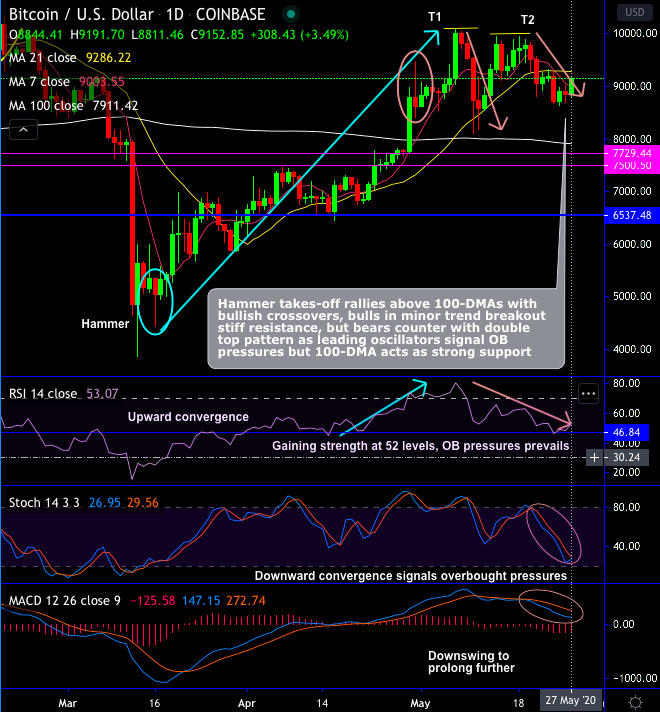Select the grey callout text box

tap(386, 328)
